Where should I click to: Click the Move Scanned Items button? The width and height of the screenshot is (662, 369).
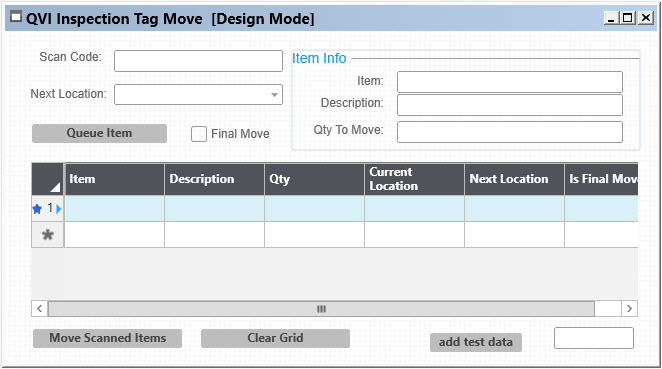[x=107, y=338]
